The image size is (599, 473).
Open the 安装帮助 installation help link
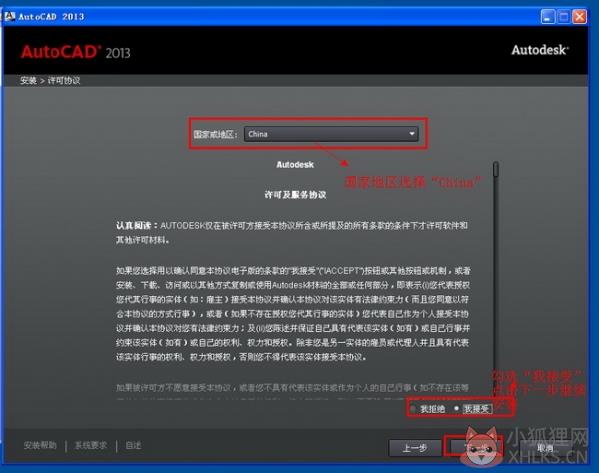(40, 445)
